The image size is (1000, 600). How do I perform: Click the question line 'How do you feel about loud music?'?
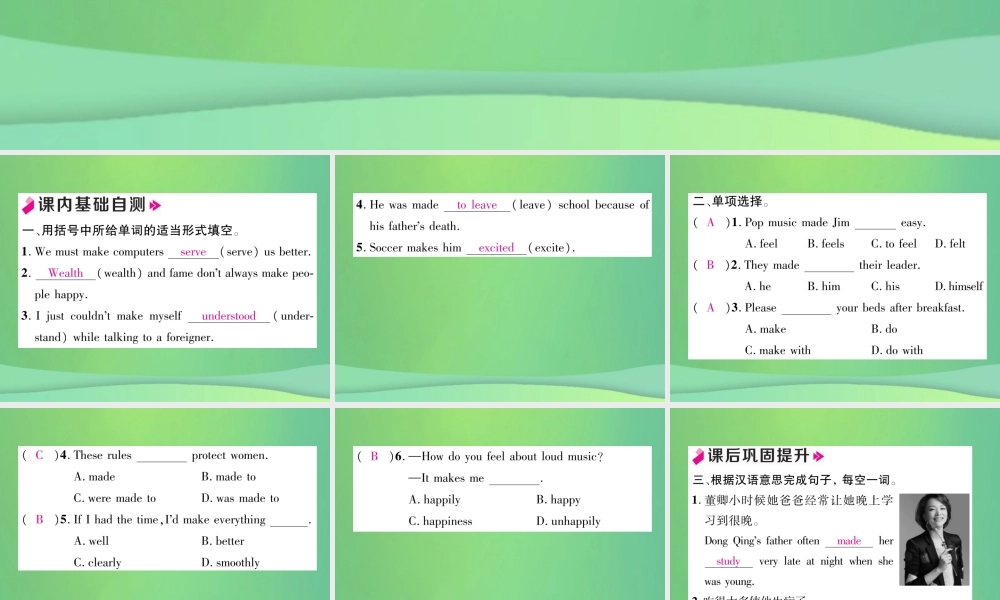[506, 457]
